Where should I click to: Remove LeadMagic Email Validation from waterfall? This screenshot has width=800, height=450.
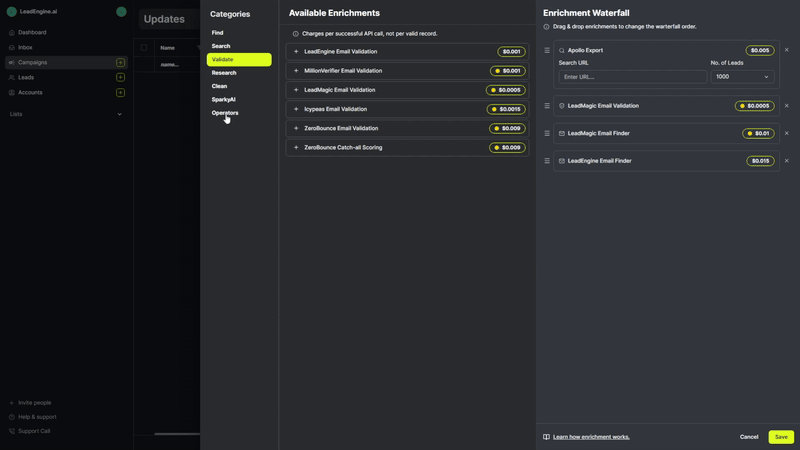pyautogui.click(x=786, y=106)
